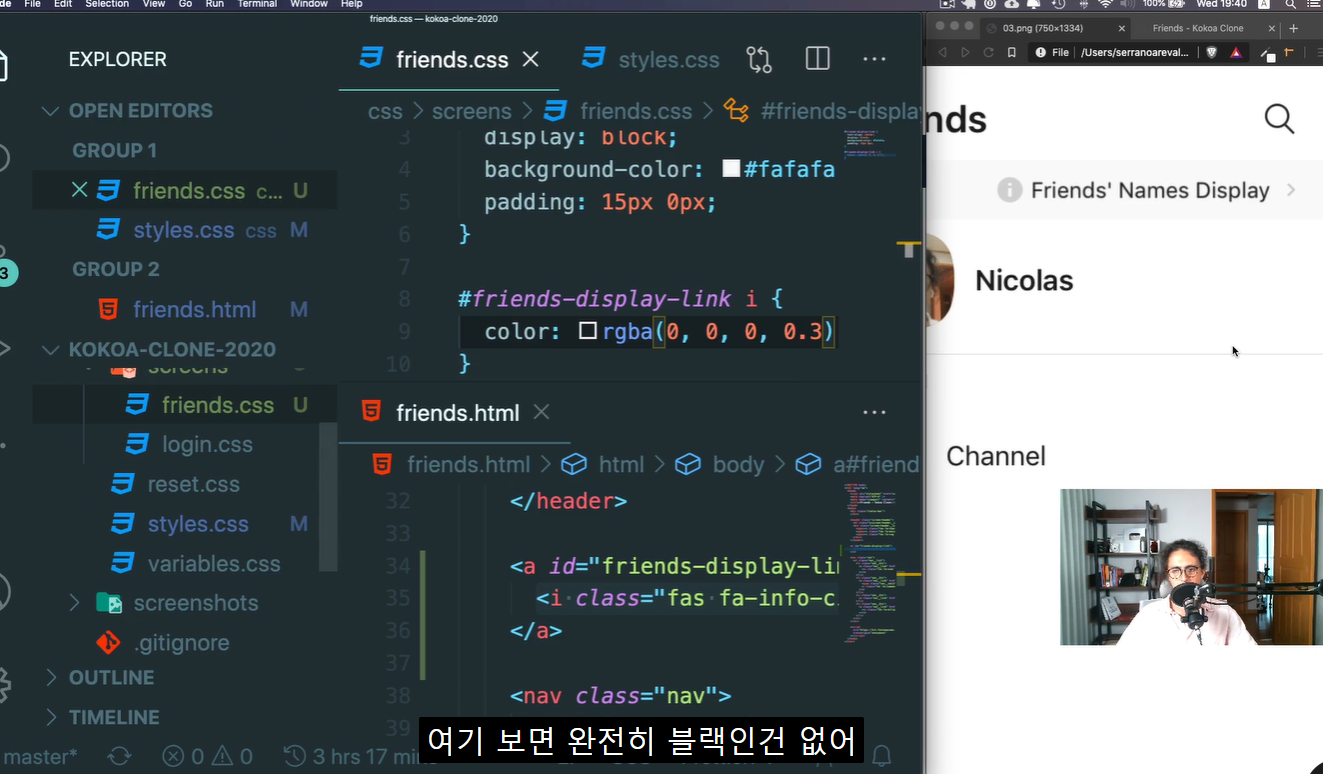Viewport: 1323px width, 774px height.
Task: Open the Terminal menu
Action: 257,4
